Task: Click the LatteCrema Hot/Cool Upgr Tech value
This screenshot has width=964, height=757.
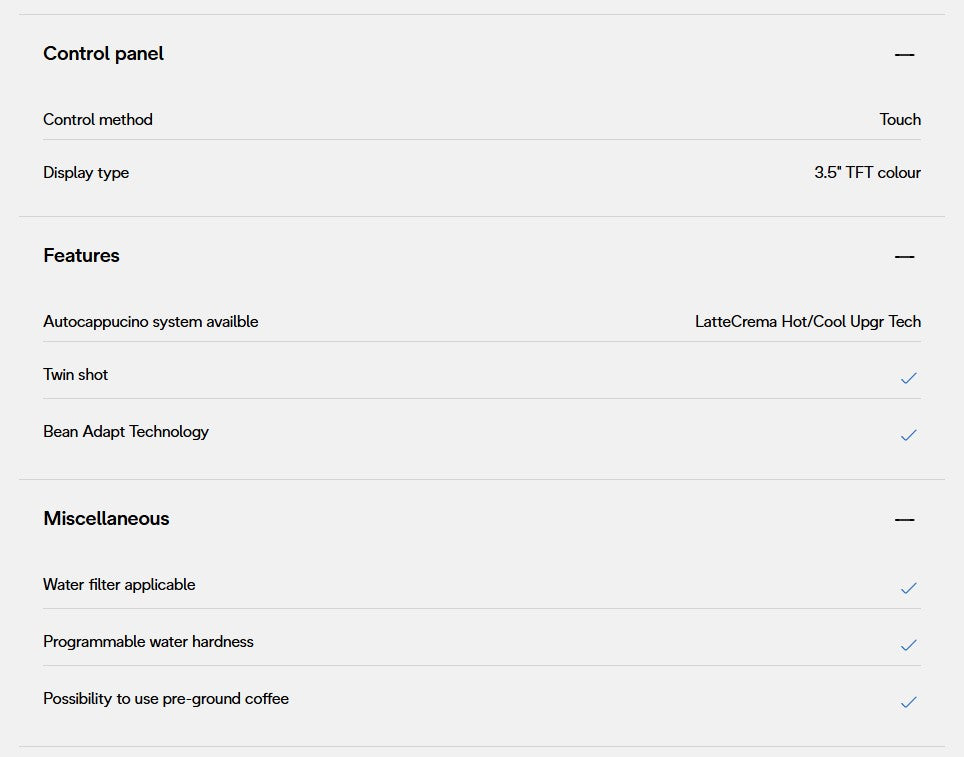Action: (808, 322)
